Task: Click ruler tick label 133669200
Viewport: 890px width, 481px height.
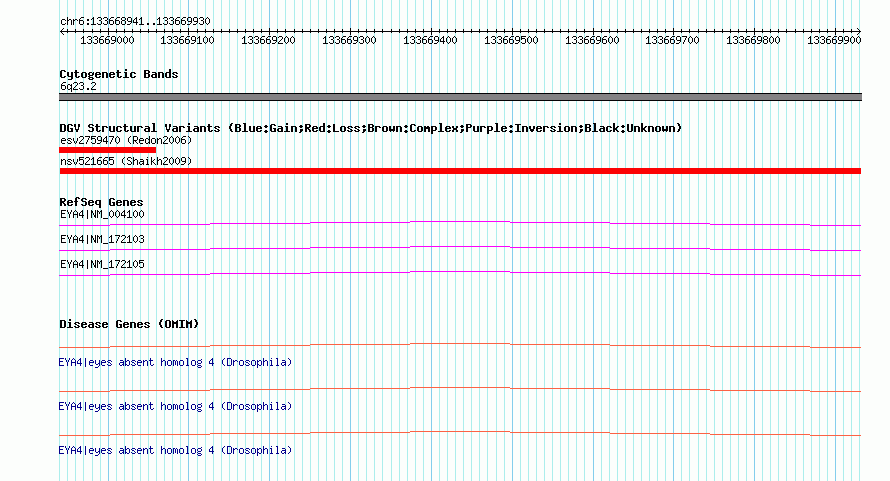Action: (268, 40)
